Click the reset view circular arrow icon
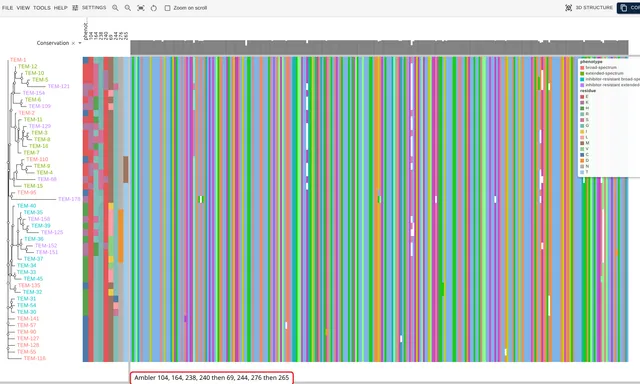Screen dimensions: 640x384 point(153,8)
